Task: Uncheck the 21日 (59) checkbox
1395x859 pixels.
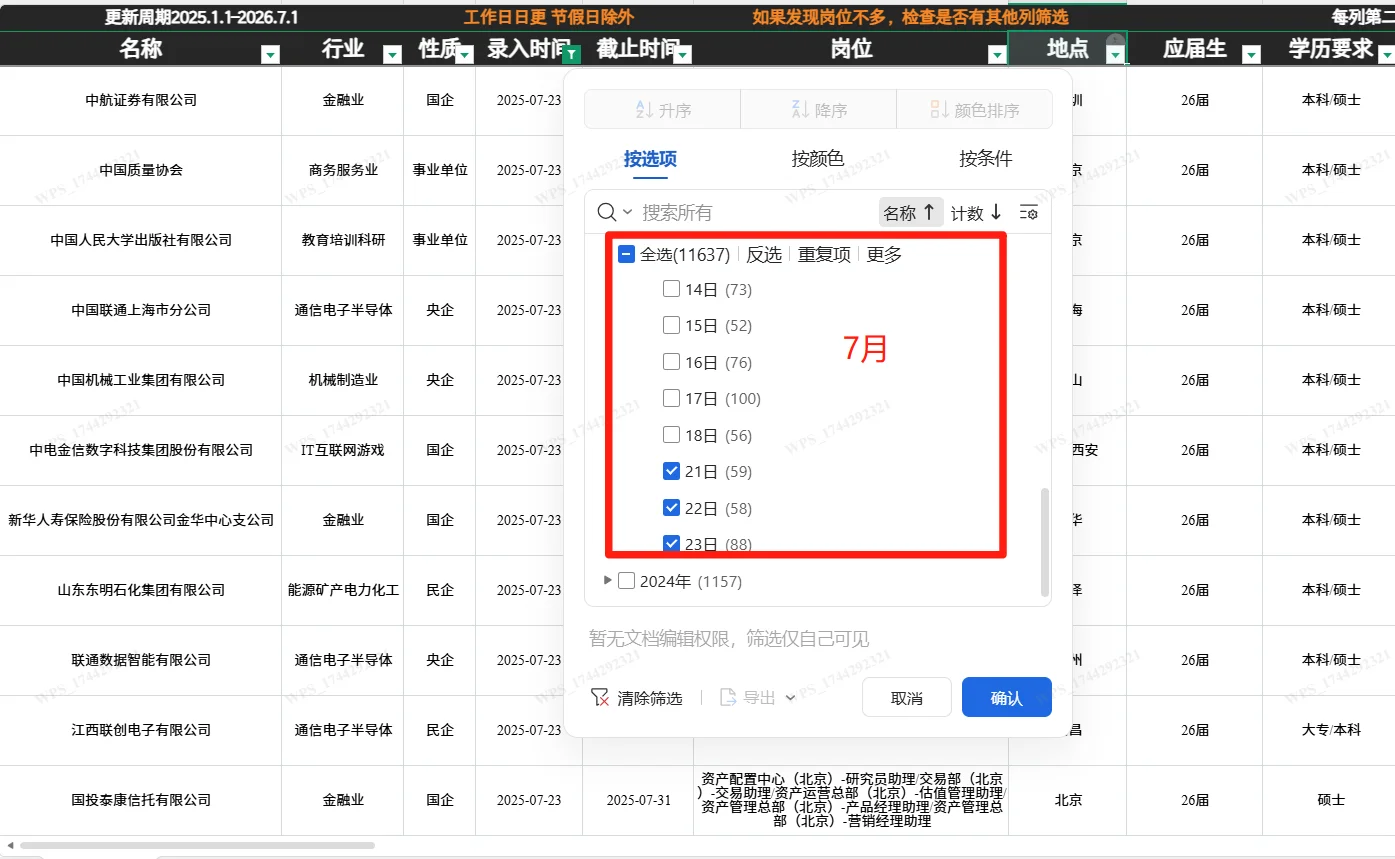Action: tap(671, 471)
